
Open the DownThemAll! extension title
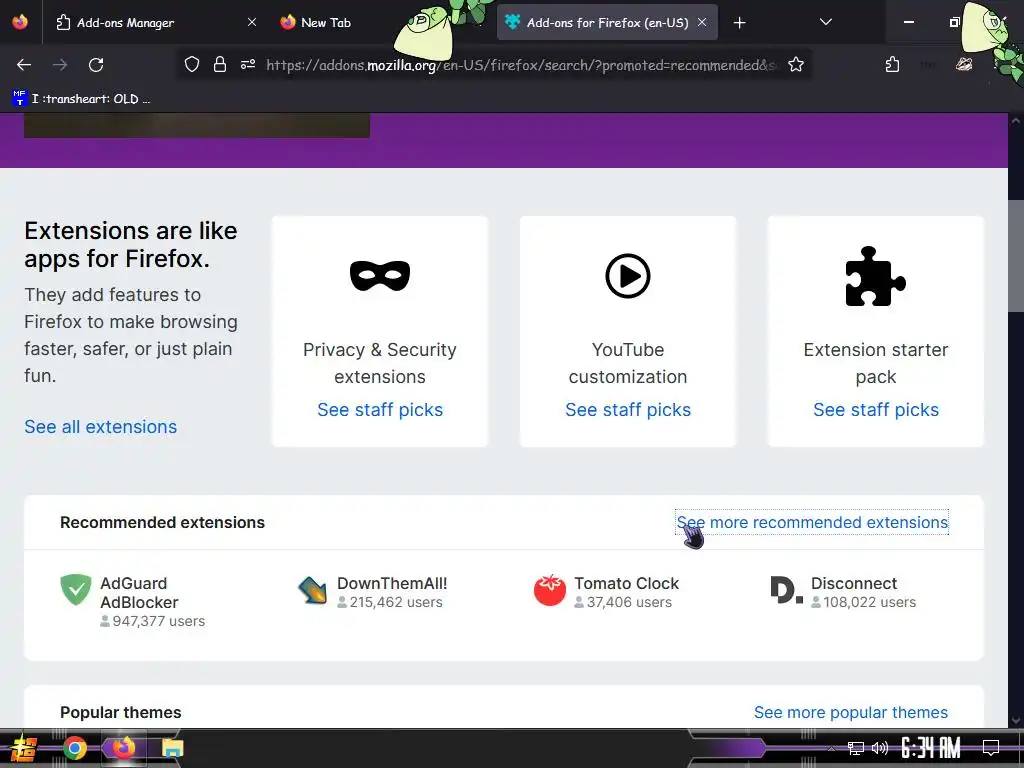coord(392,583)
